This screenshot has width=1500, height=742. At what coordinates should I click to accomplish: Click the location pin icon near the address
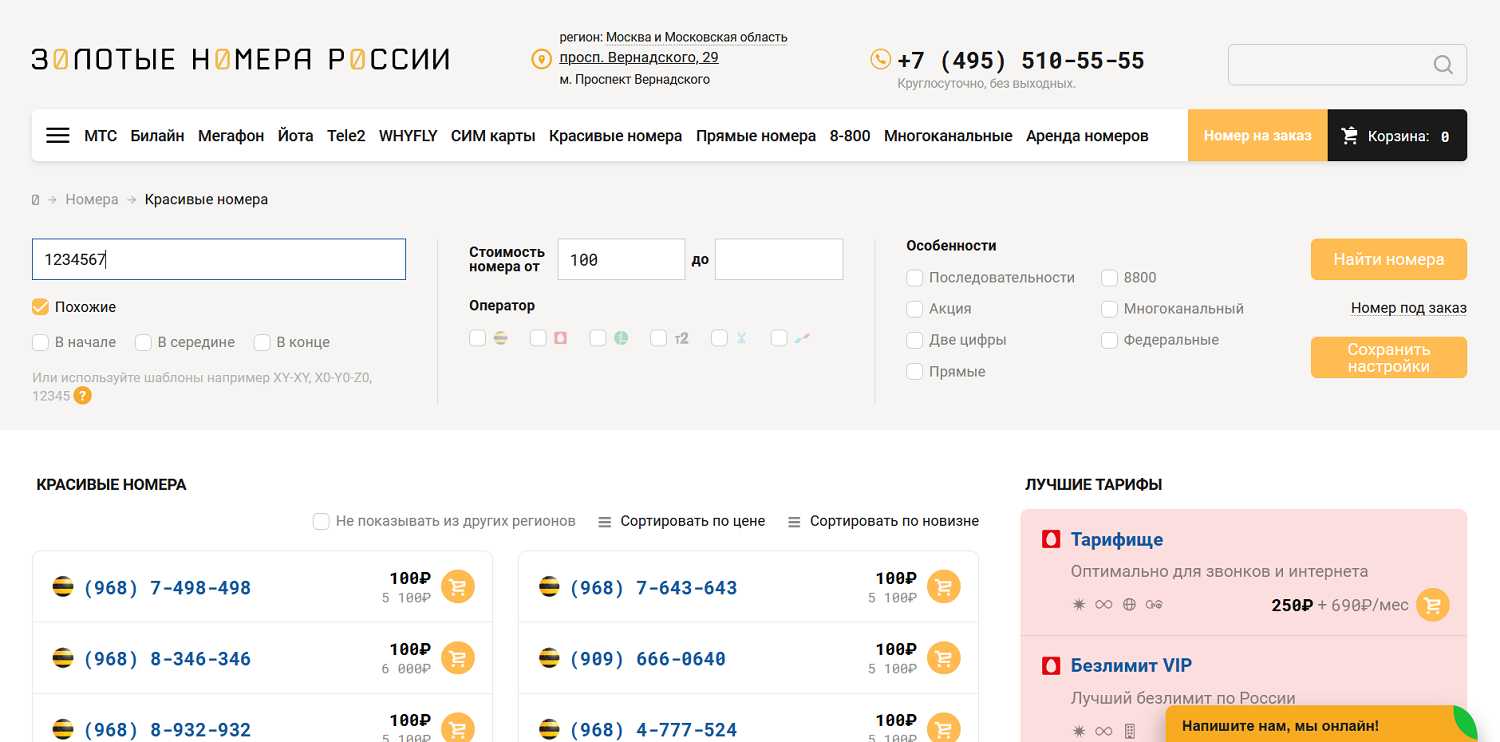(541, 60)
